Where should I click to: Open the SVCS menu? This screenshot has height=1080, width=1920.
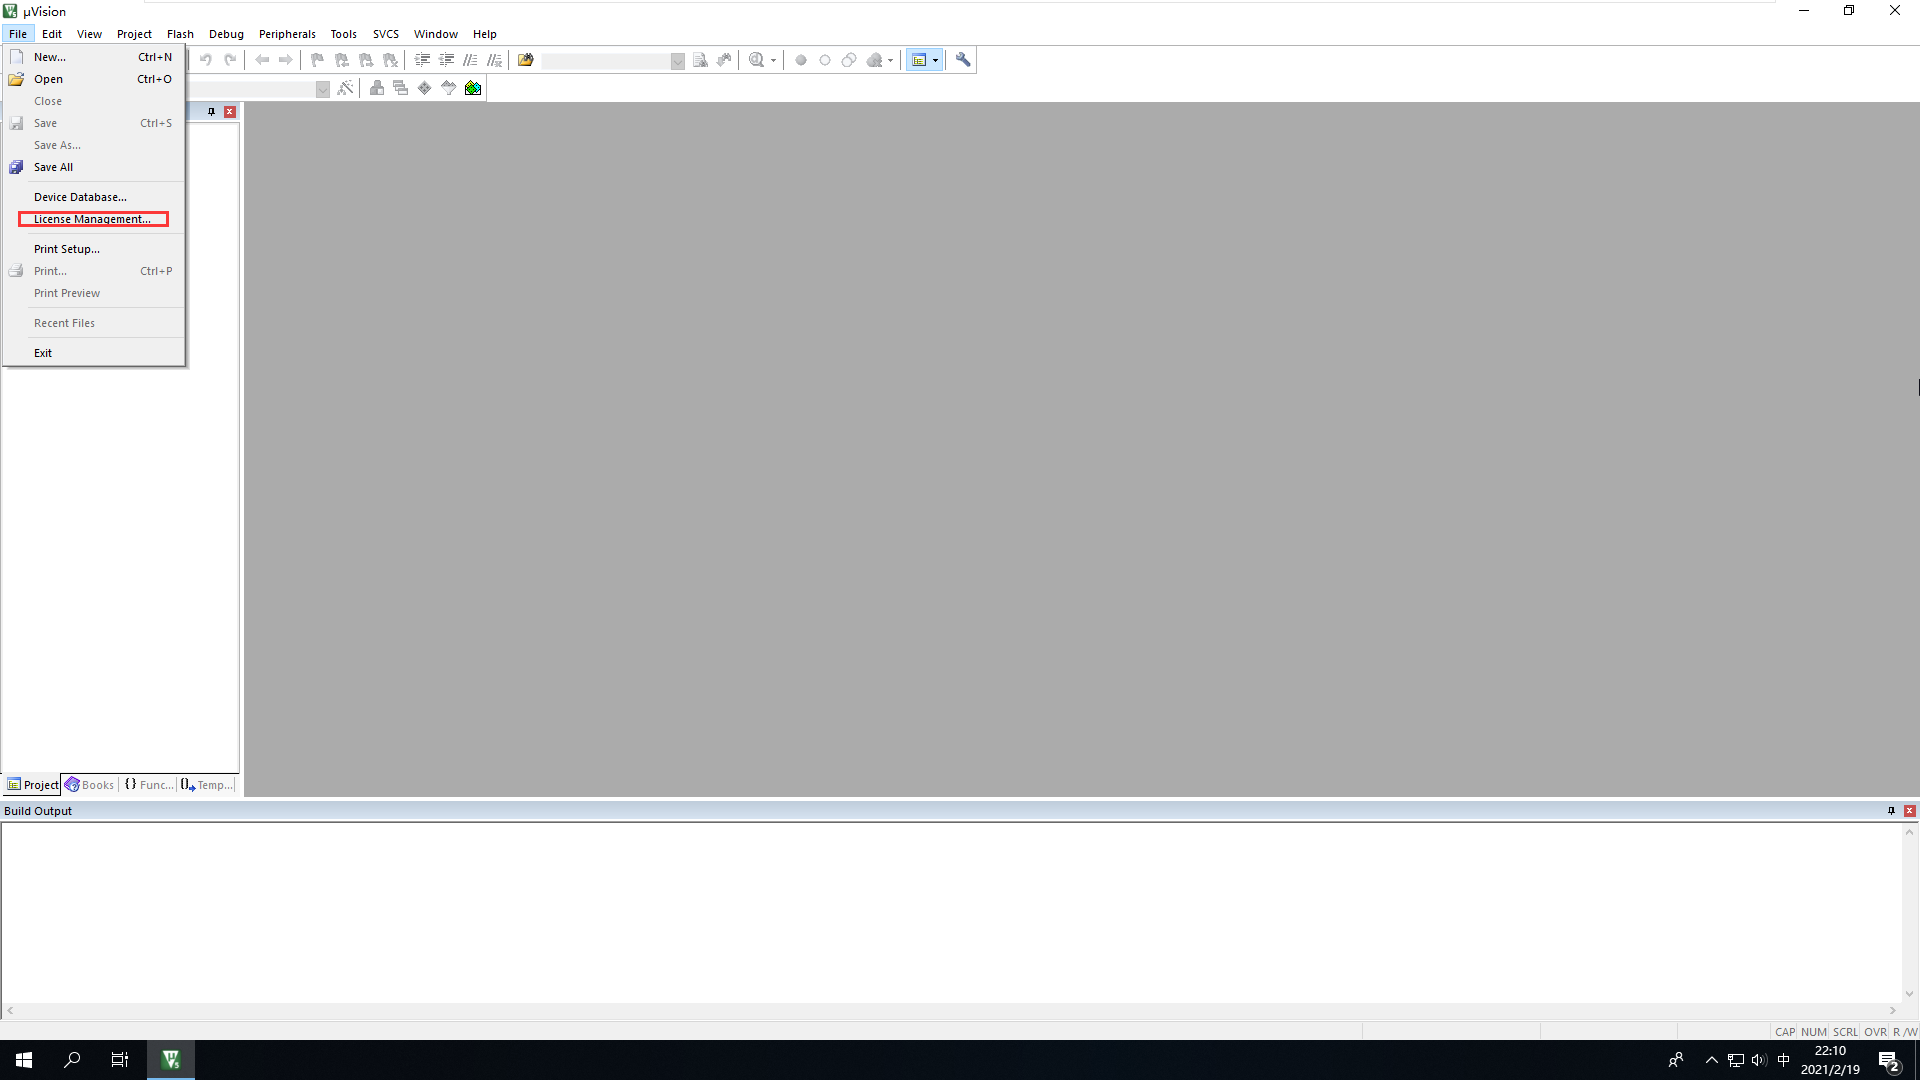click(x=385, y=34)
